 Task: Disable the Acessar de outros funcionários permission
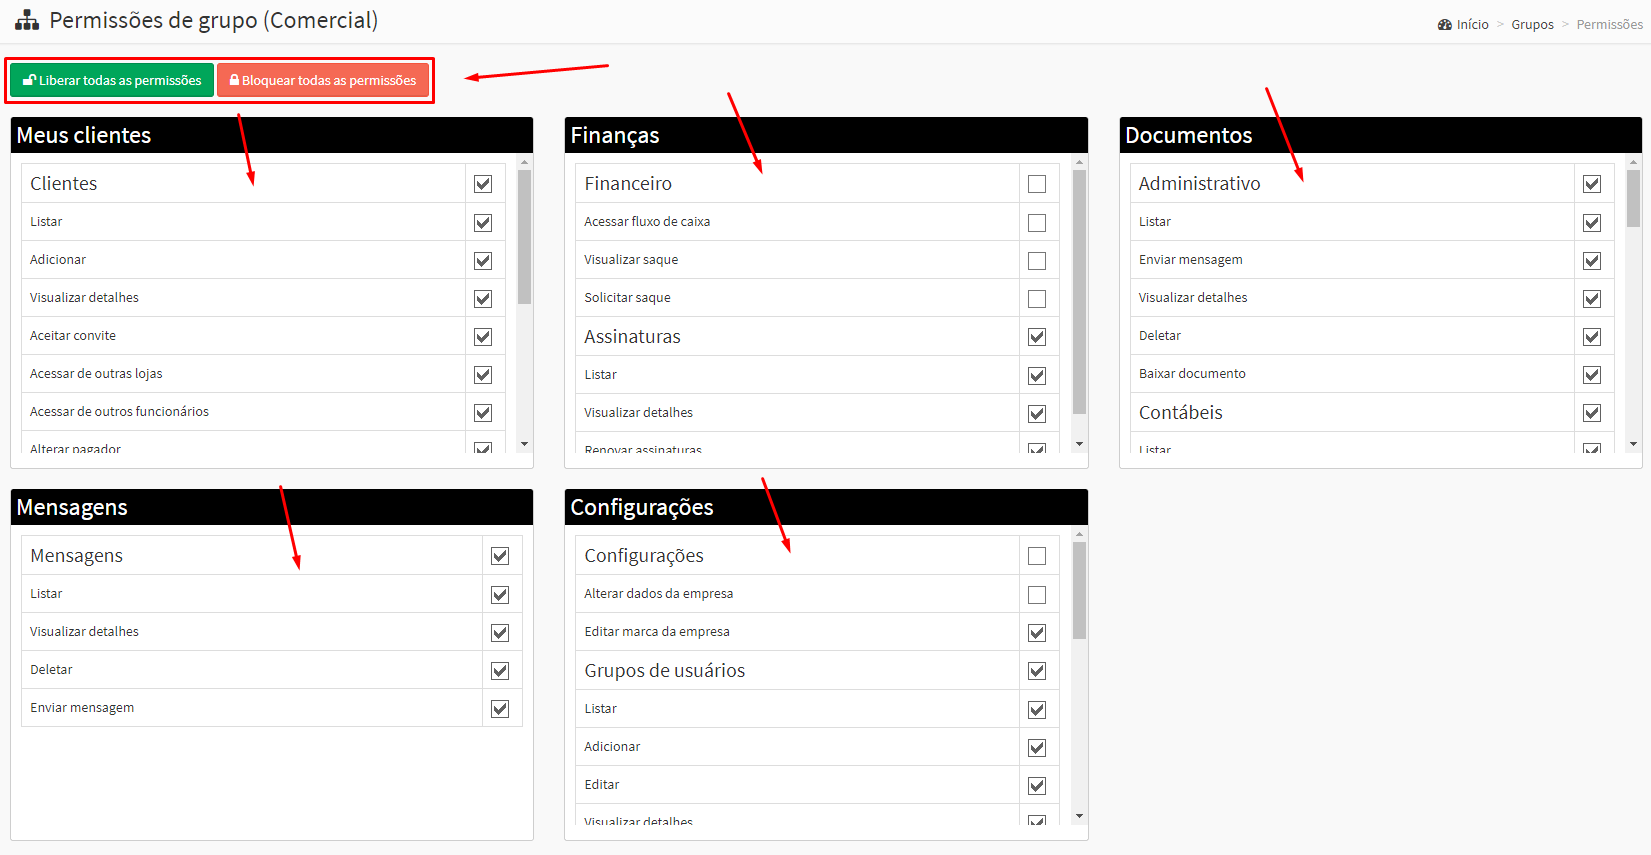click(x=483, y=413)
